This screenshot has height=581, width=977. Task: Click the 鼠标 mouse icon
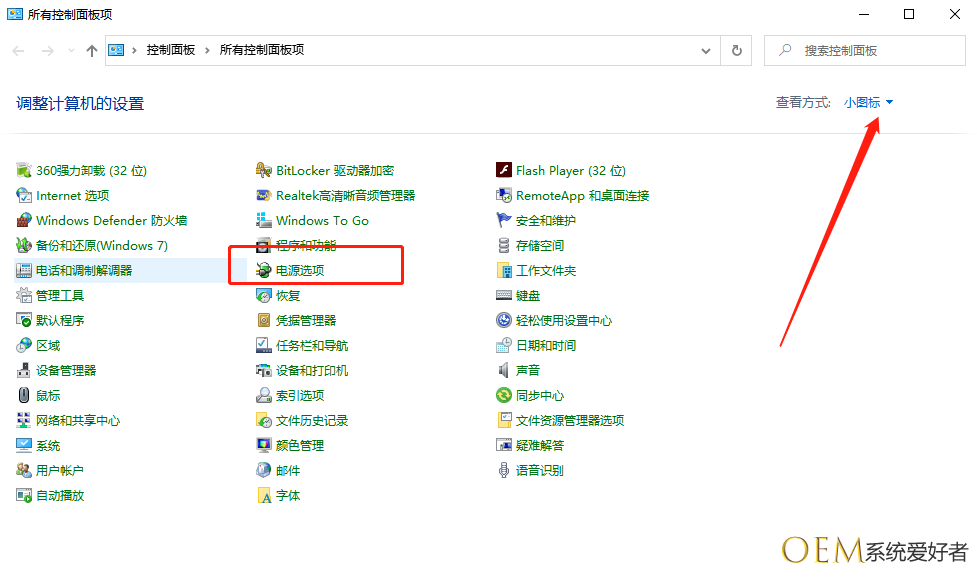click(25, 396)
